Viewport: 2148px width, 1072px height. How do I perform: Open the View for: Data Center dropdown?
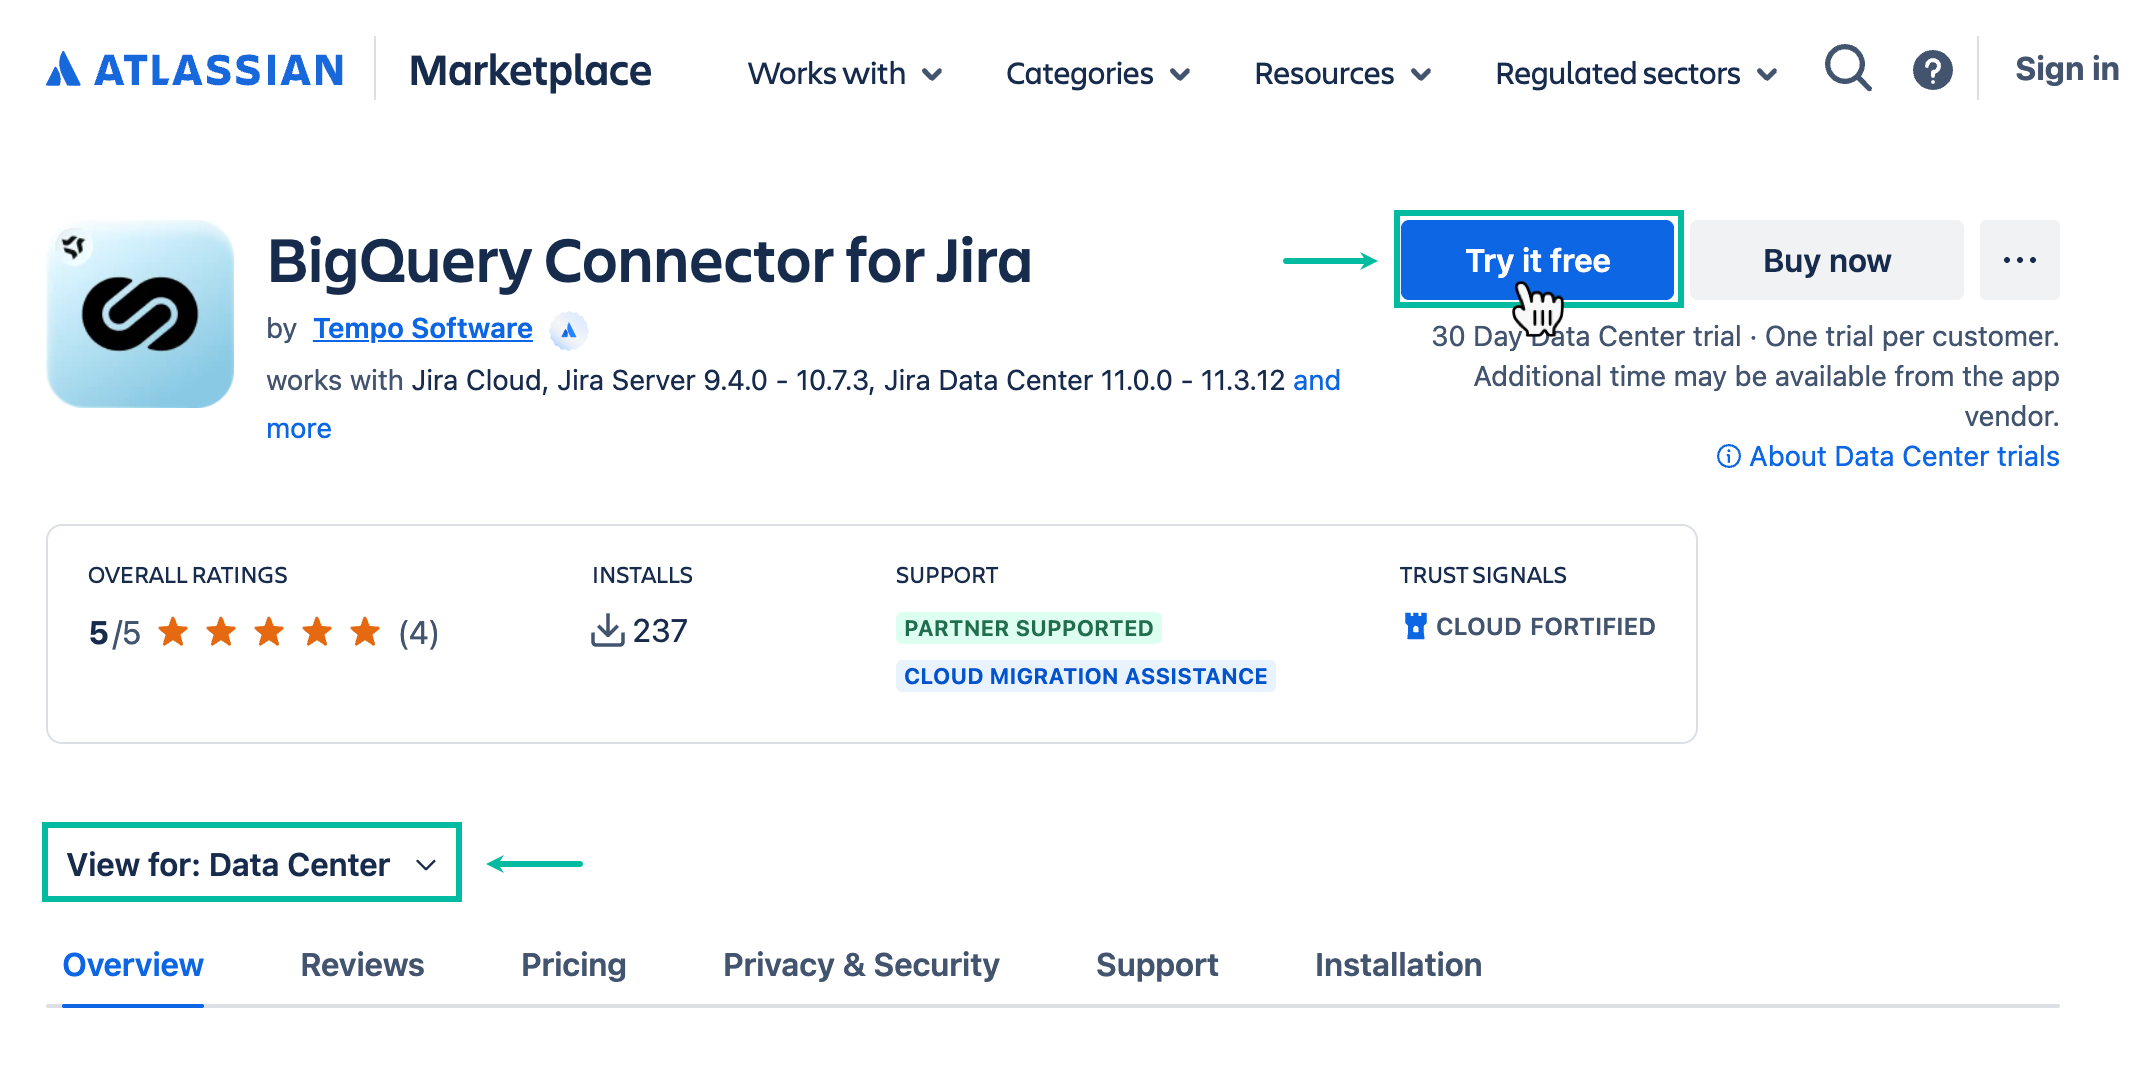click(252, 863)
